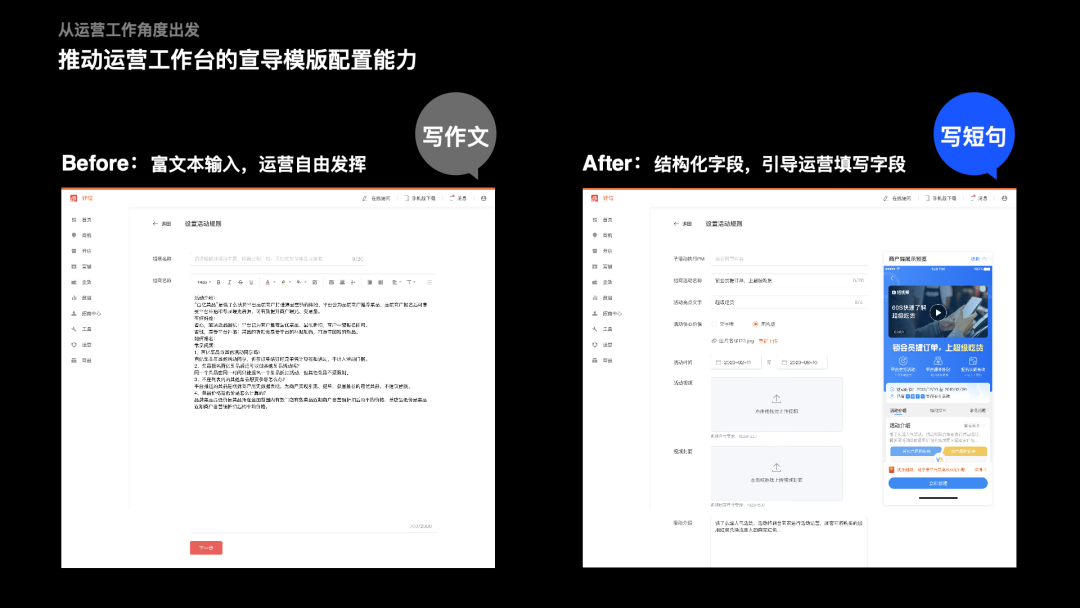Click middle white icon in phone preview banner
Image resolution: width=1080 pixels, height=608 pixels.
[x=937, y=361]
